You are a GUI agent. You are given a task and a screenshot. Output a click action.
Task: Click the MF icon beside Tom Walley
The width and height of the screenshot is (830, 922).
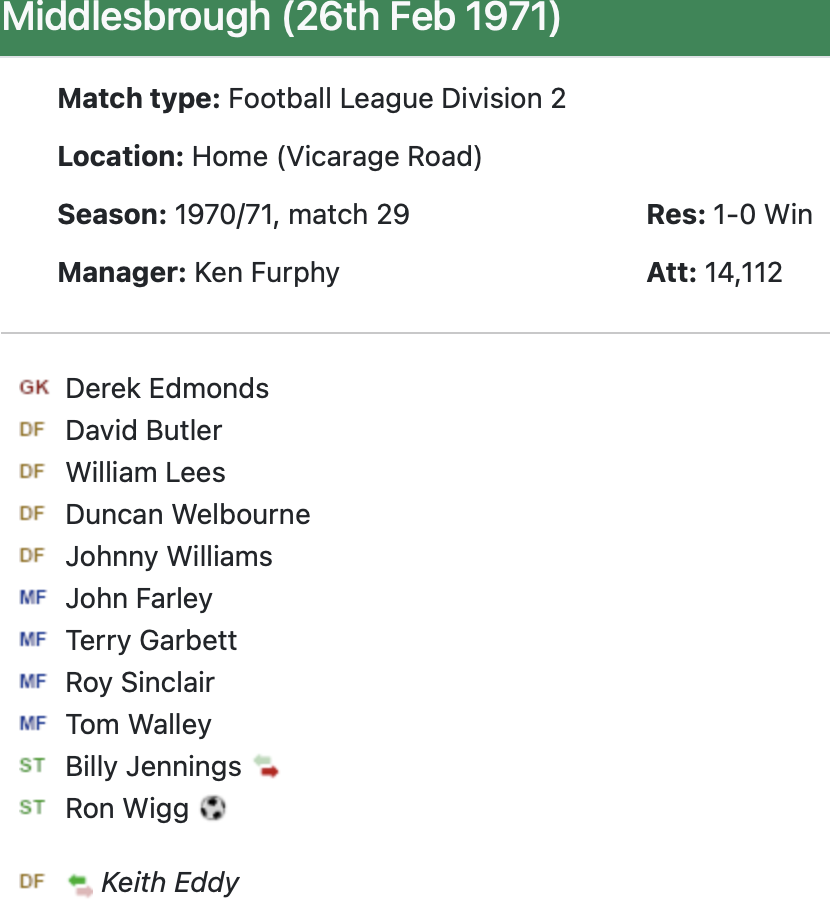click(33, 724)
